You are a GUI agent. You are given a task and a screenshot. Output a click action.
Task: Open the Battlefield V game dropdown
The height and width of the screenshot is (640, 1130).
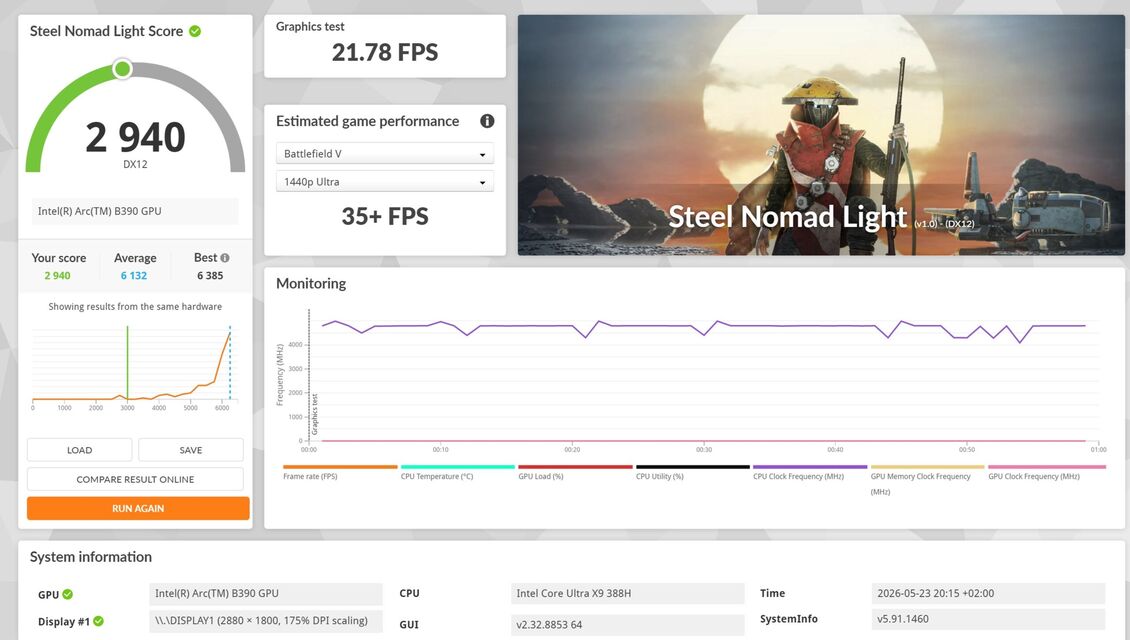pyautogui.click(x=385, y=154)
